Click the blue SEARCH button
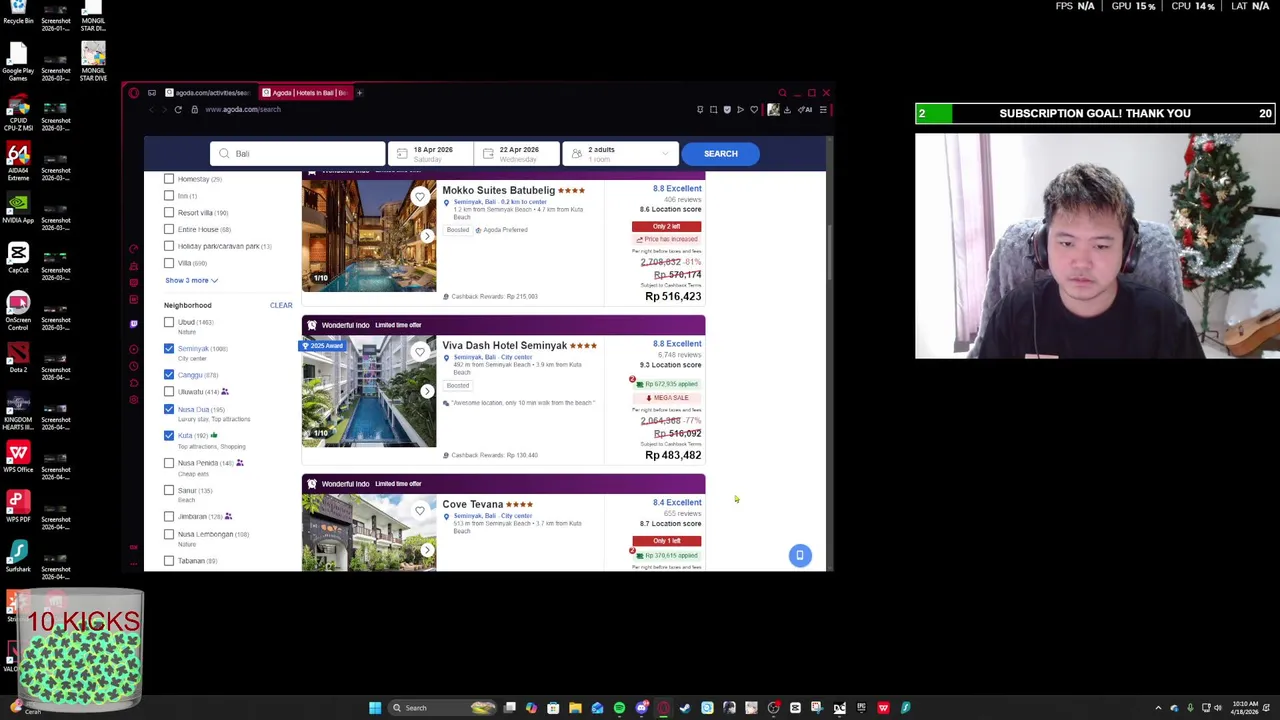This screenshot has width=1280, height=720. [720, 154]
